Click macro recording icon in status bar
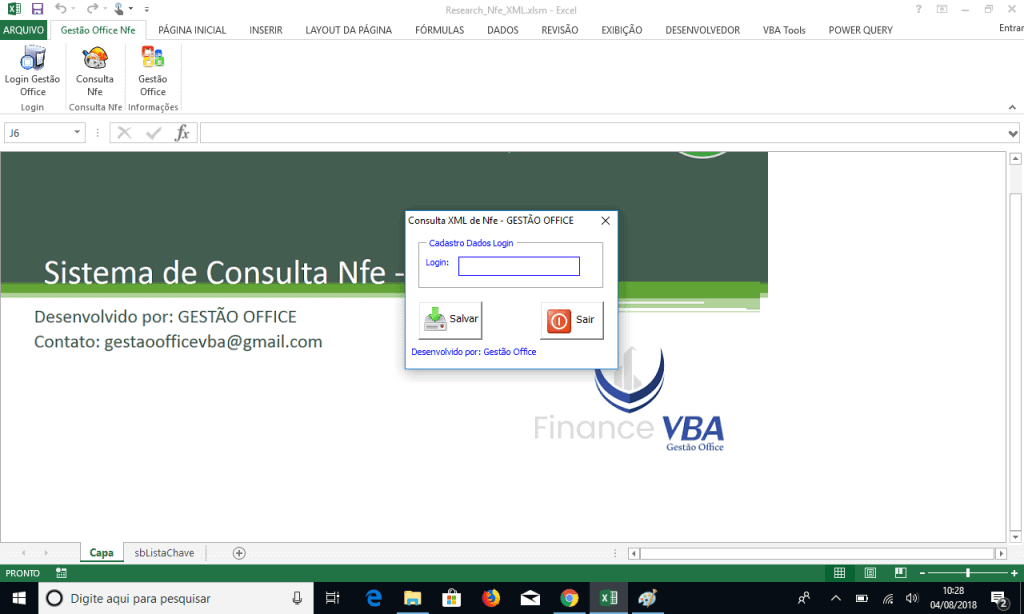Screen dimensions: 1024x614 [x=61, y=573]
